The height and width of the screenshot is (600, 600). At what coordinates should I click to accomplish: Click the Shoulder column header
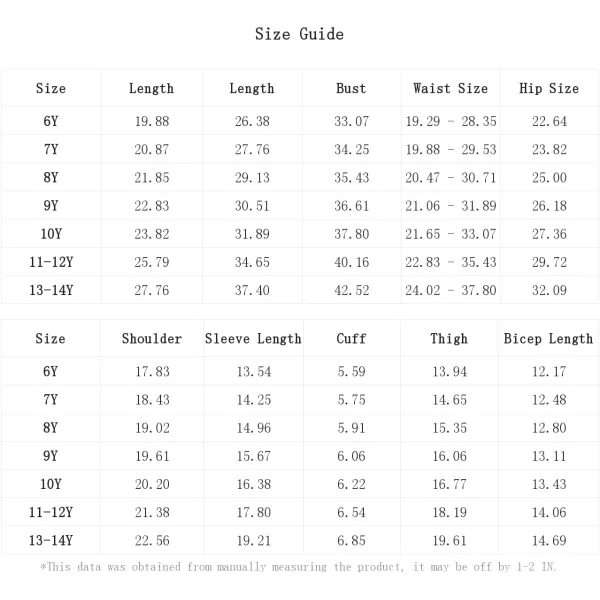(152, 339)
